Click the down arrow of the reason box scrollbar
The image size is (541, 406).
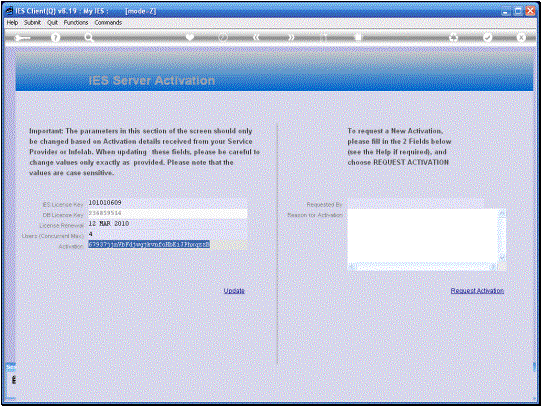point(502,258)
